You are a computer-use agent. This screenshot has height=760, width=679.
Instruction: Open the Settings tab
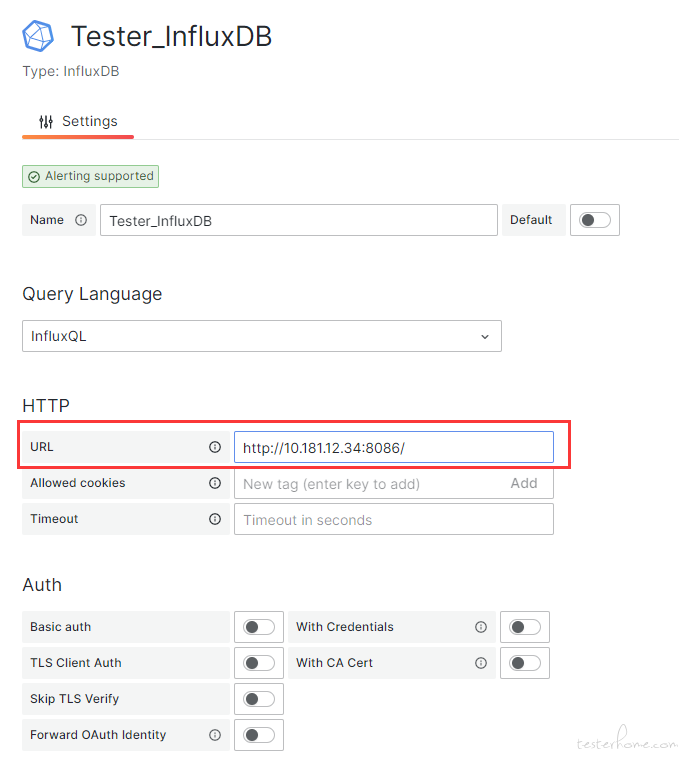click(78, 121)
